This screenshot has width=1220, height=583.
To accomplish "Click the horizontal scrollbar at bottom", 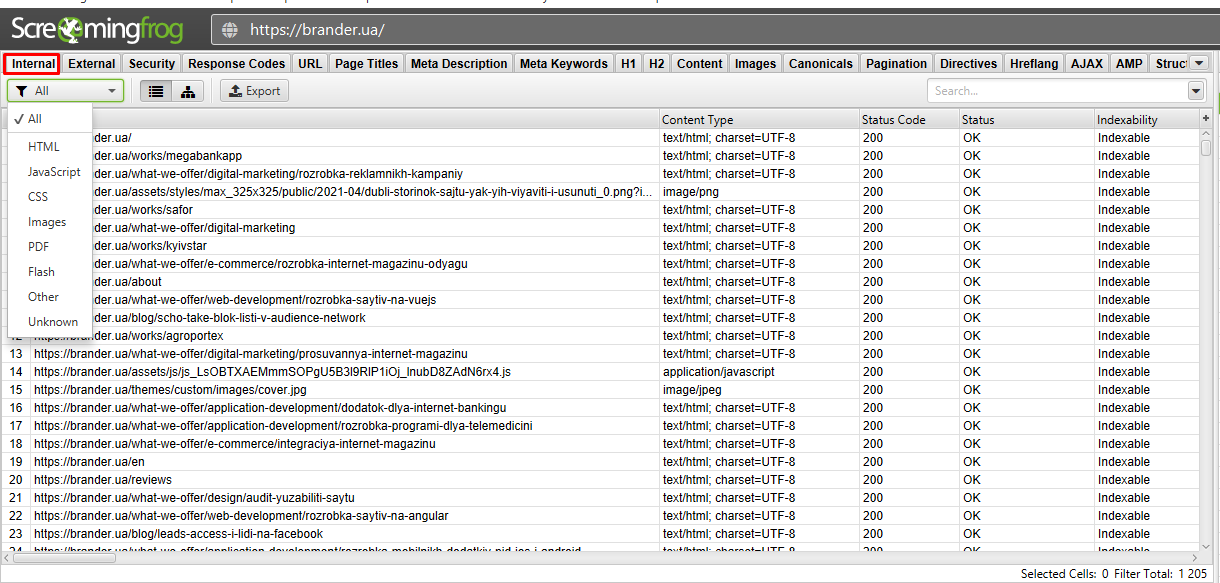I will [x=600, y=556].
